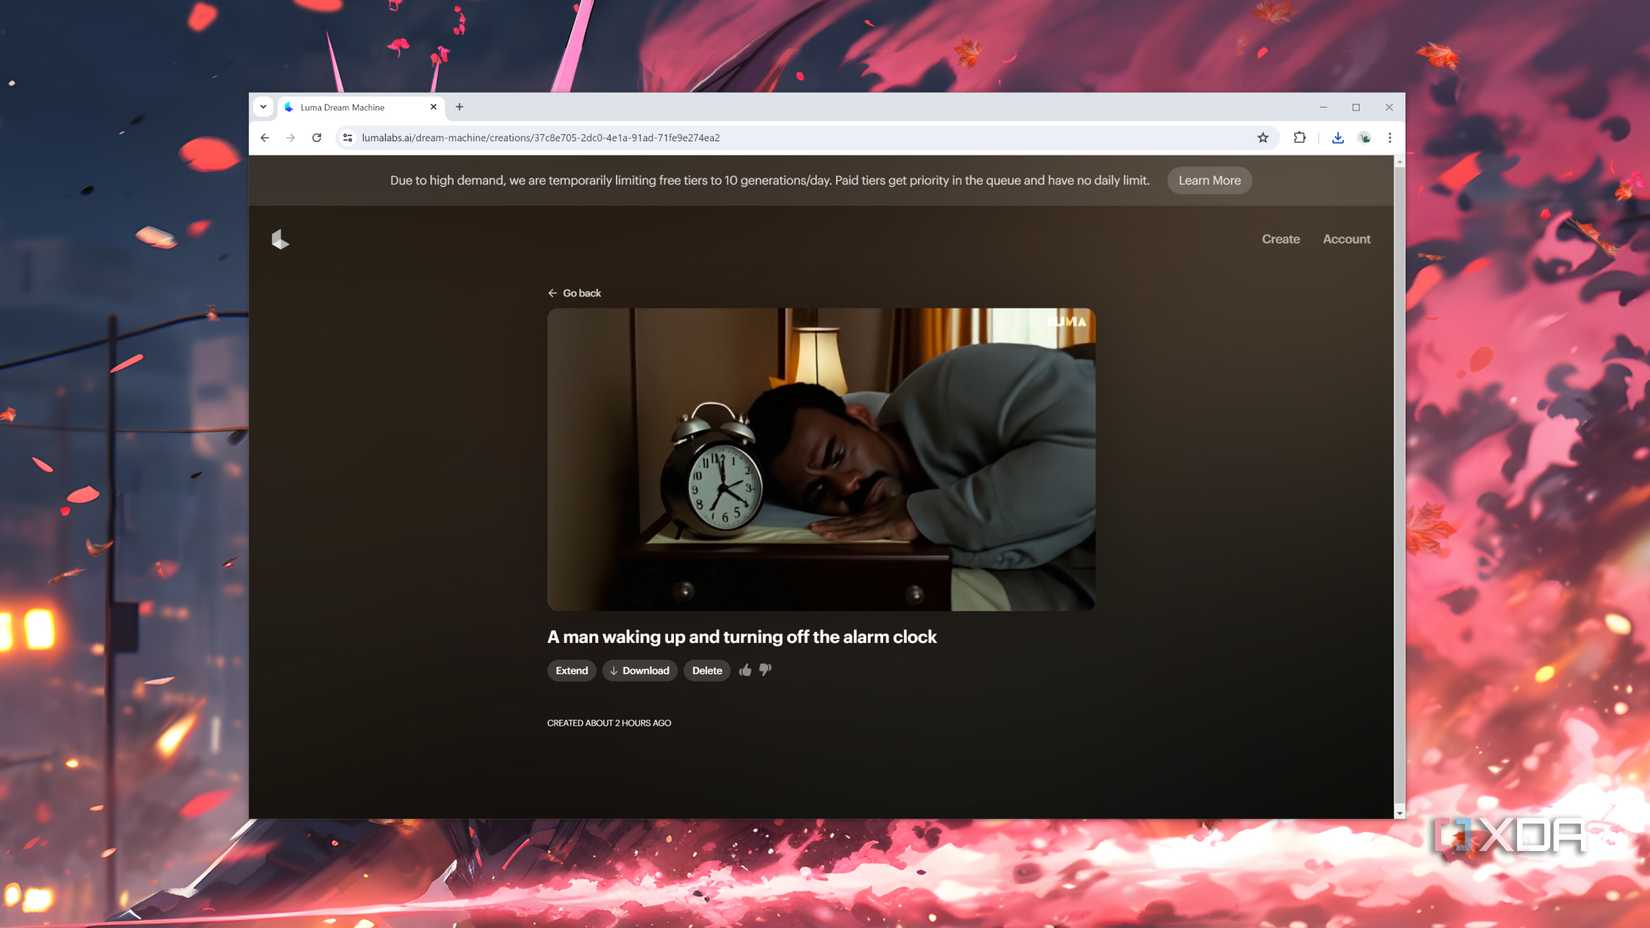Screen dimensions: 1650x928
Task: Close the Luma Dream Machine tab
Action: pyautogui.click(x=433, y=107)
